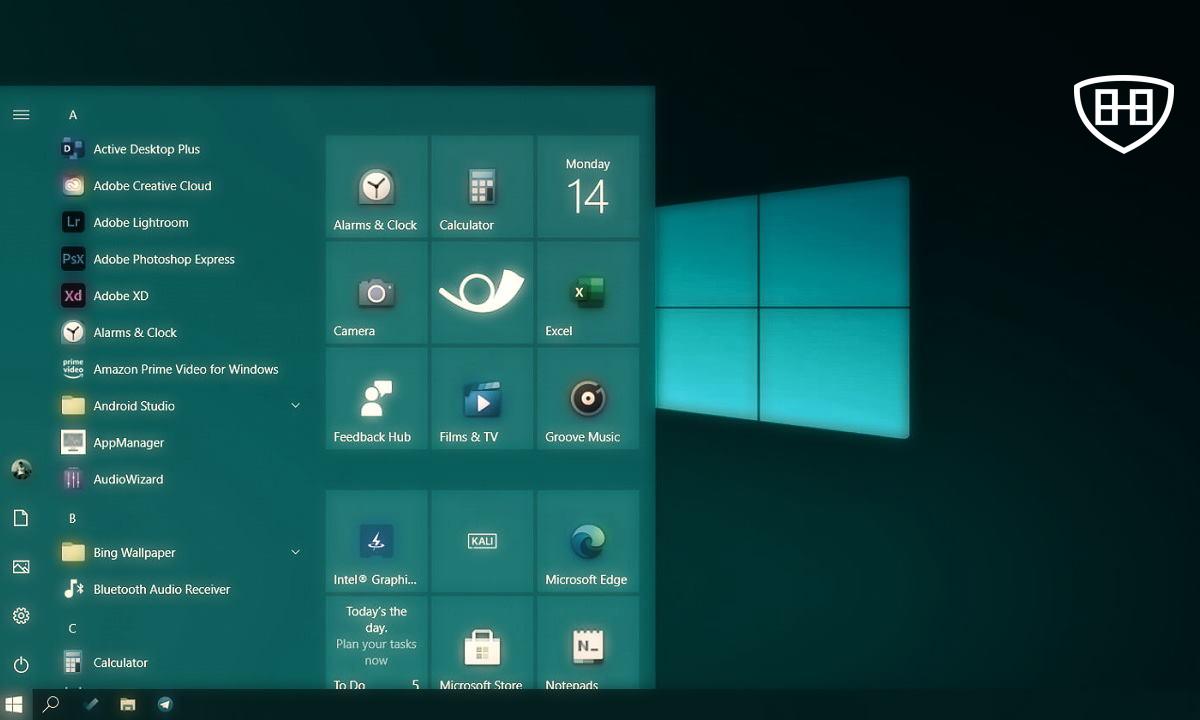Open the Films & TV tile

click(x=482, y=399)
